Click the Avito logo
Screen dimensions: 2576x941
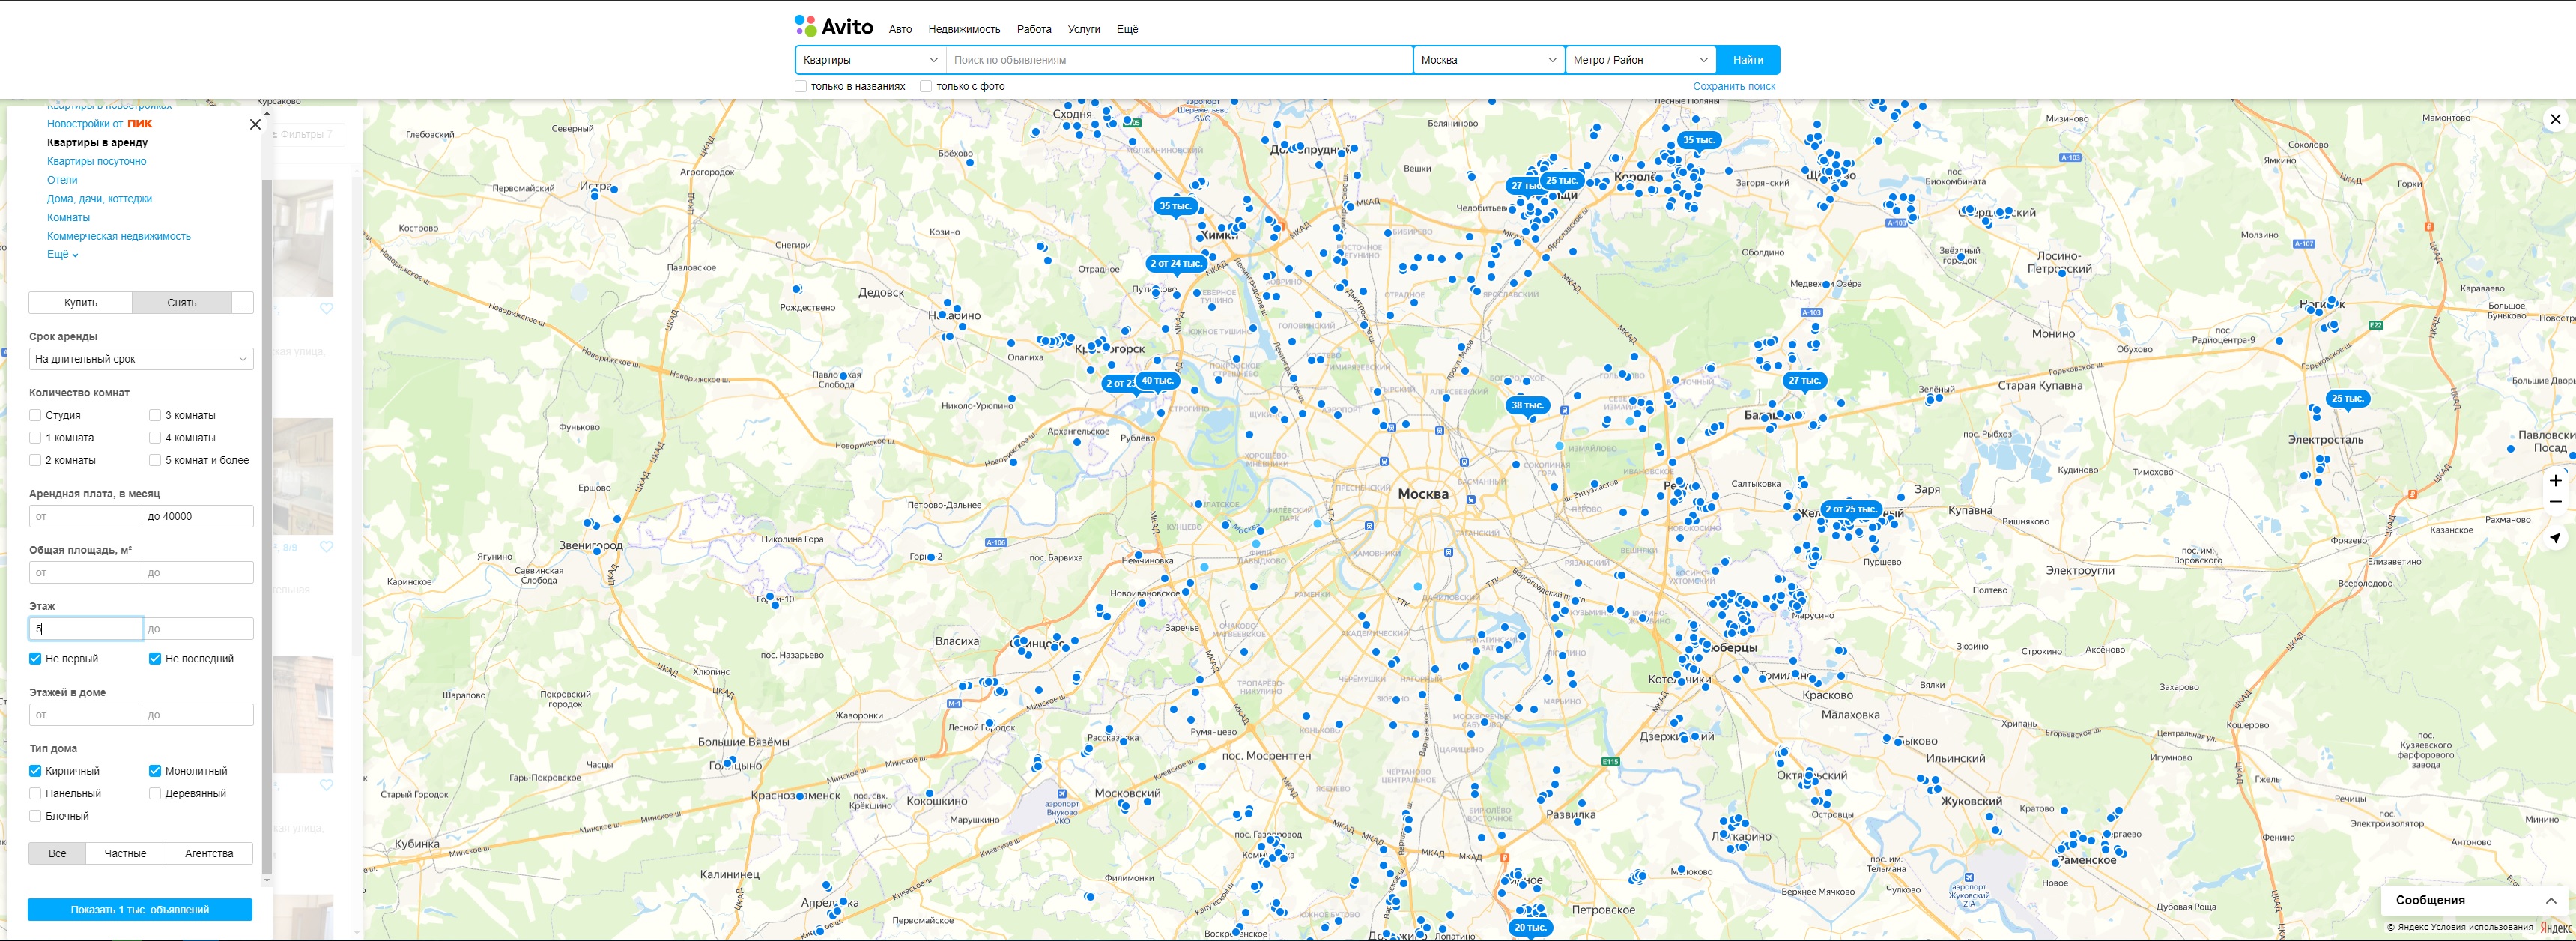(x=833, y=27)
